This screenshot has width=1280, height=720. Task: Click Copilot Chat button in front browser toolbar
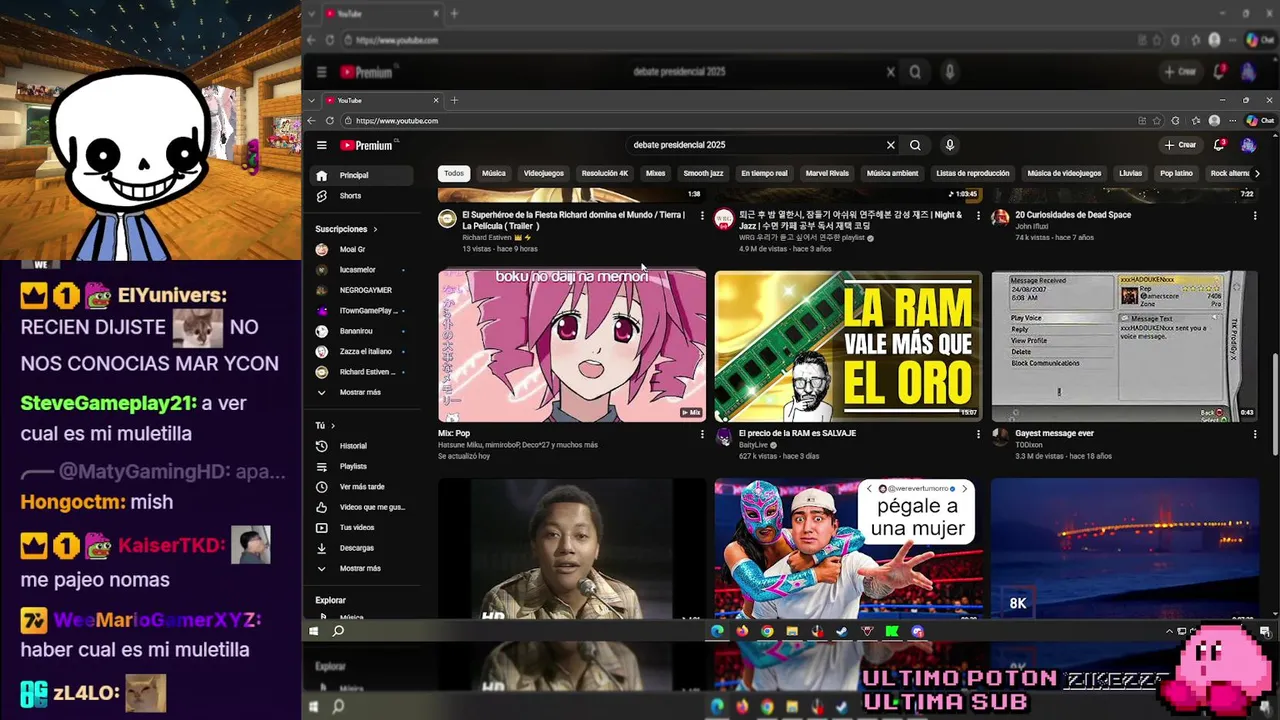tap(1260, 121)
